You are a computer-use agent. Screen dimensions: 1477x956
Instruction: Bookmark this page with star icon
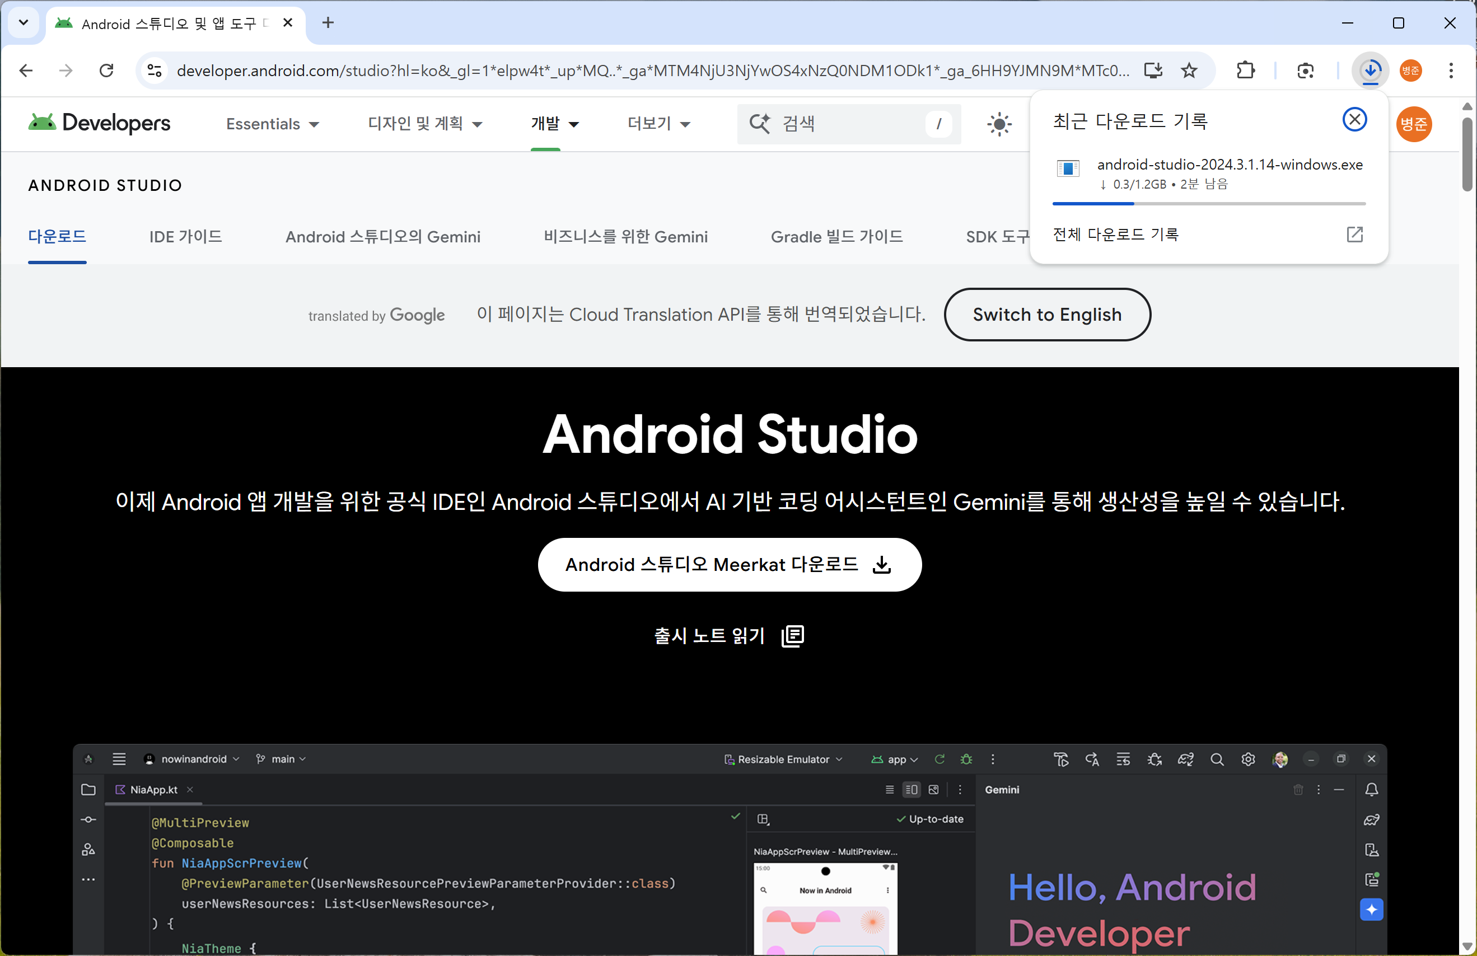coord(1189,71)
